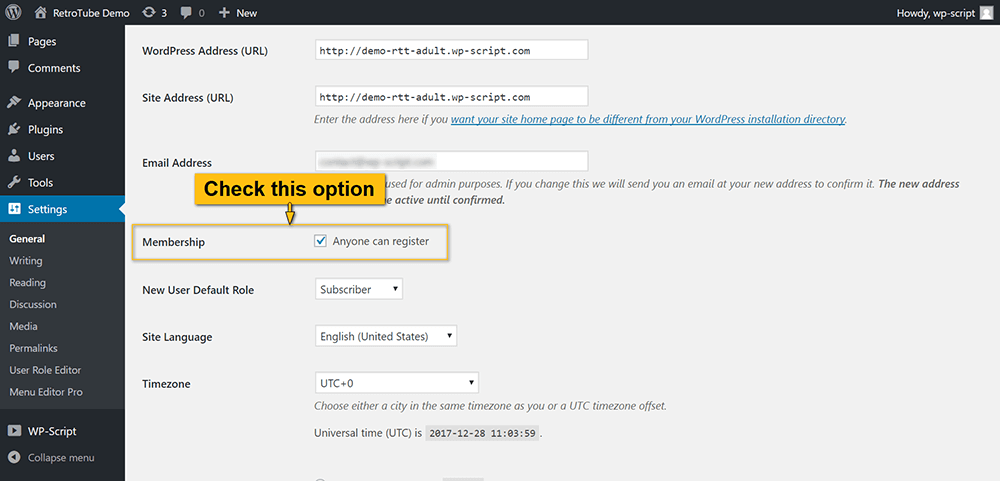Click Howdy, wp-script account link
This screenshot has height=481, width=1000.
click(x=936, y=13)
